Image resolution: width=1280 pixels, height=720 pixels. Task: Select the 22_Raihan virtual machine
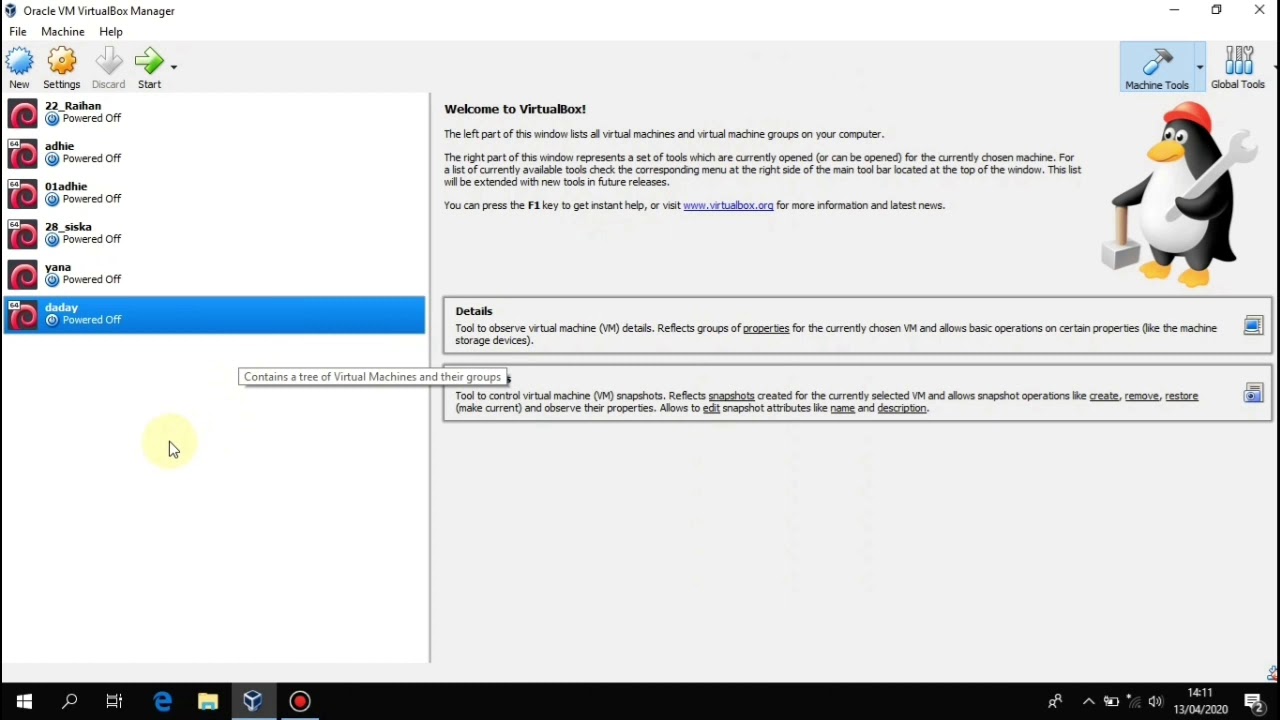pos(214,113)
